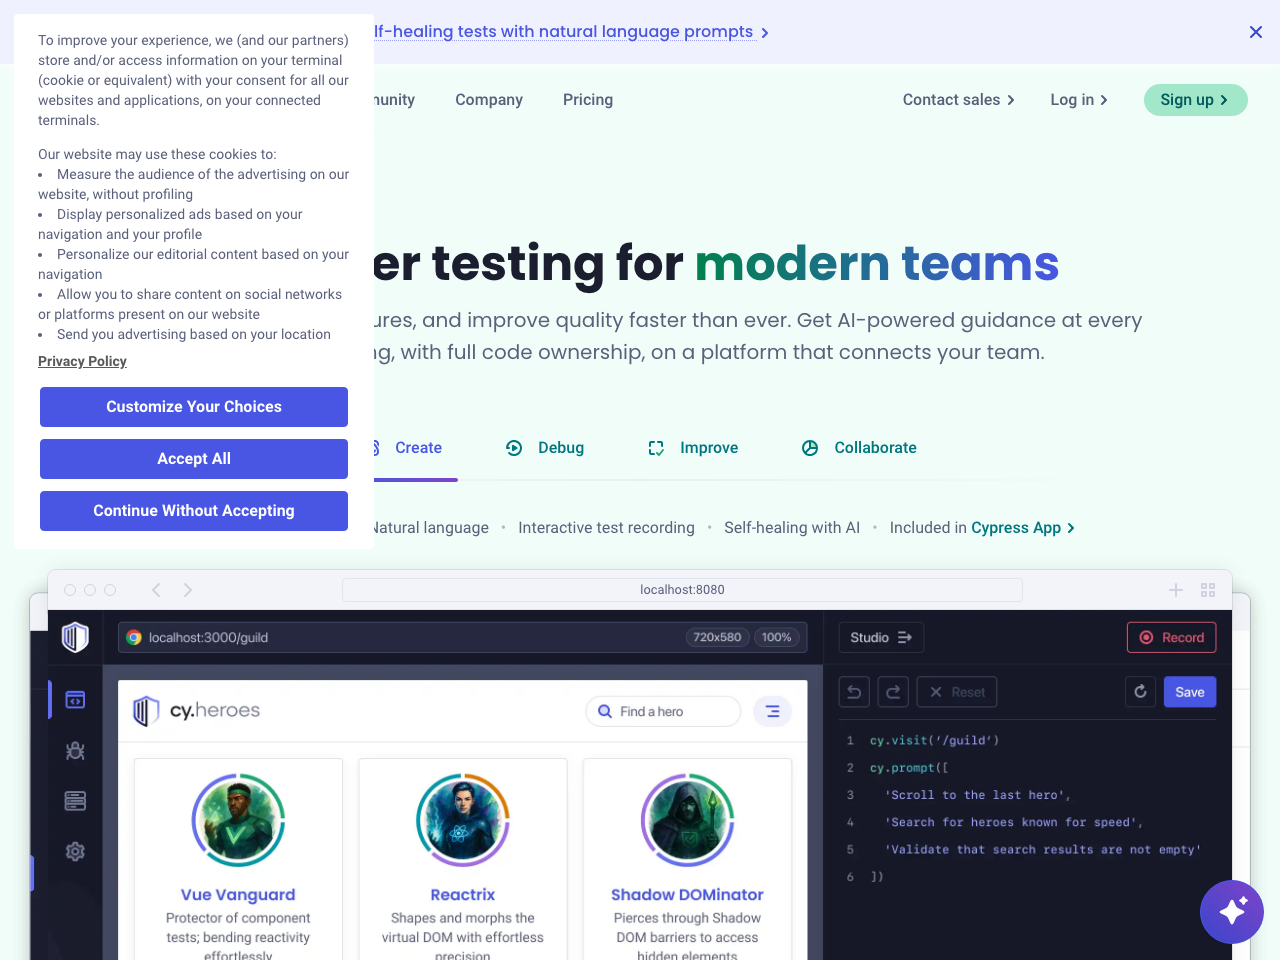Open the 720x580 viewport size selector
Image resolution: width=1280 pixels, height=960 pixels.
click(718, 637)
